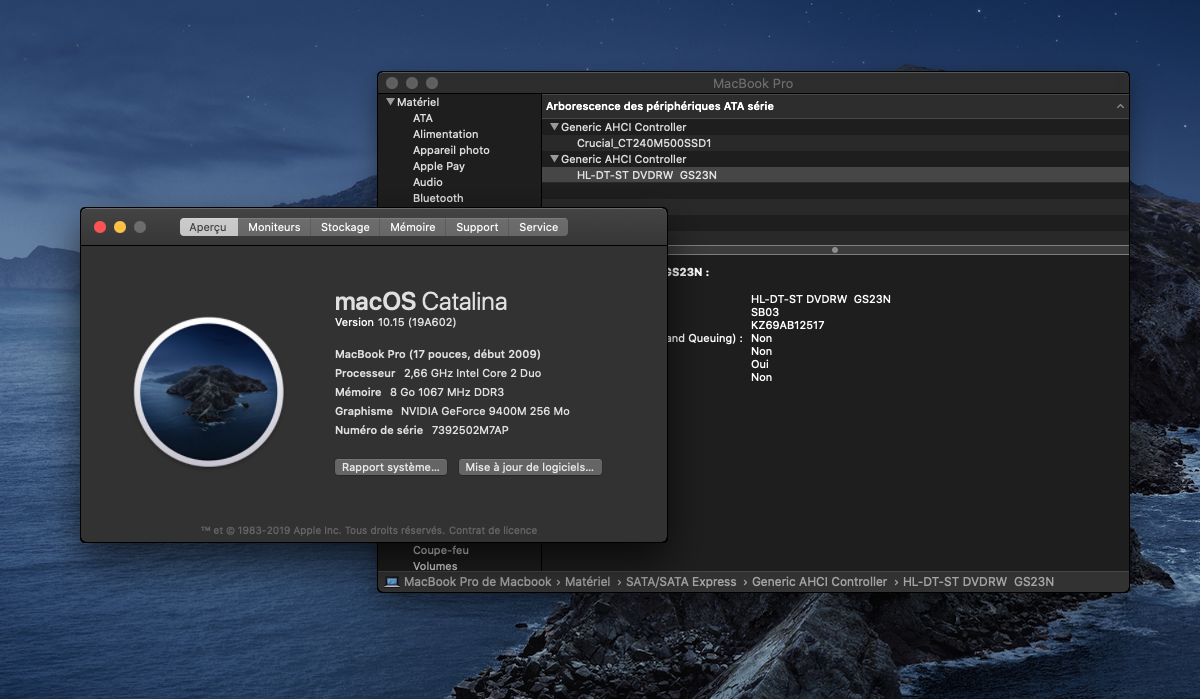Viewport: 1200px width, 699px height.
Task: Click the 'macOS Catalina' heading
Action: point(421,301)
